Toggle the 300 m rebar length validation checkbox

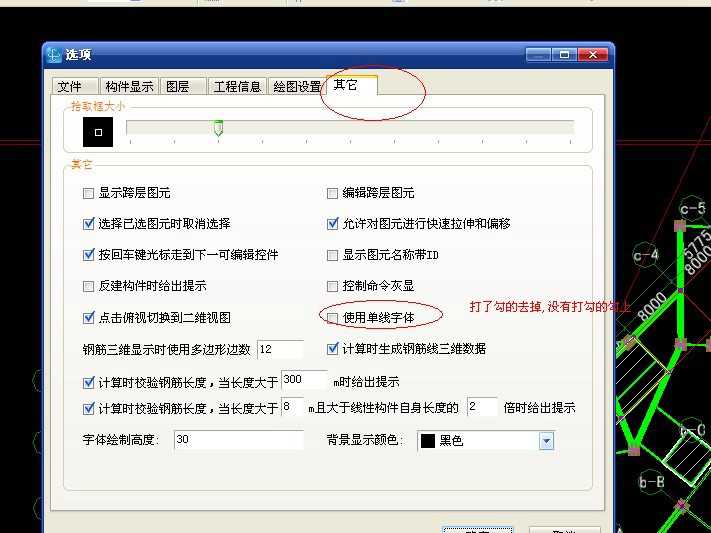click(88, 382)
